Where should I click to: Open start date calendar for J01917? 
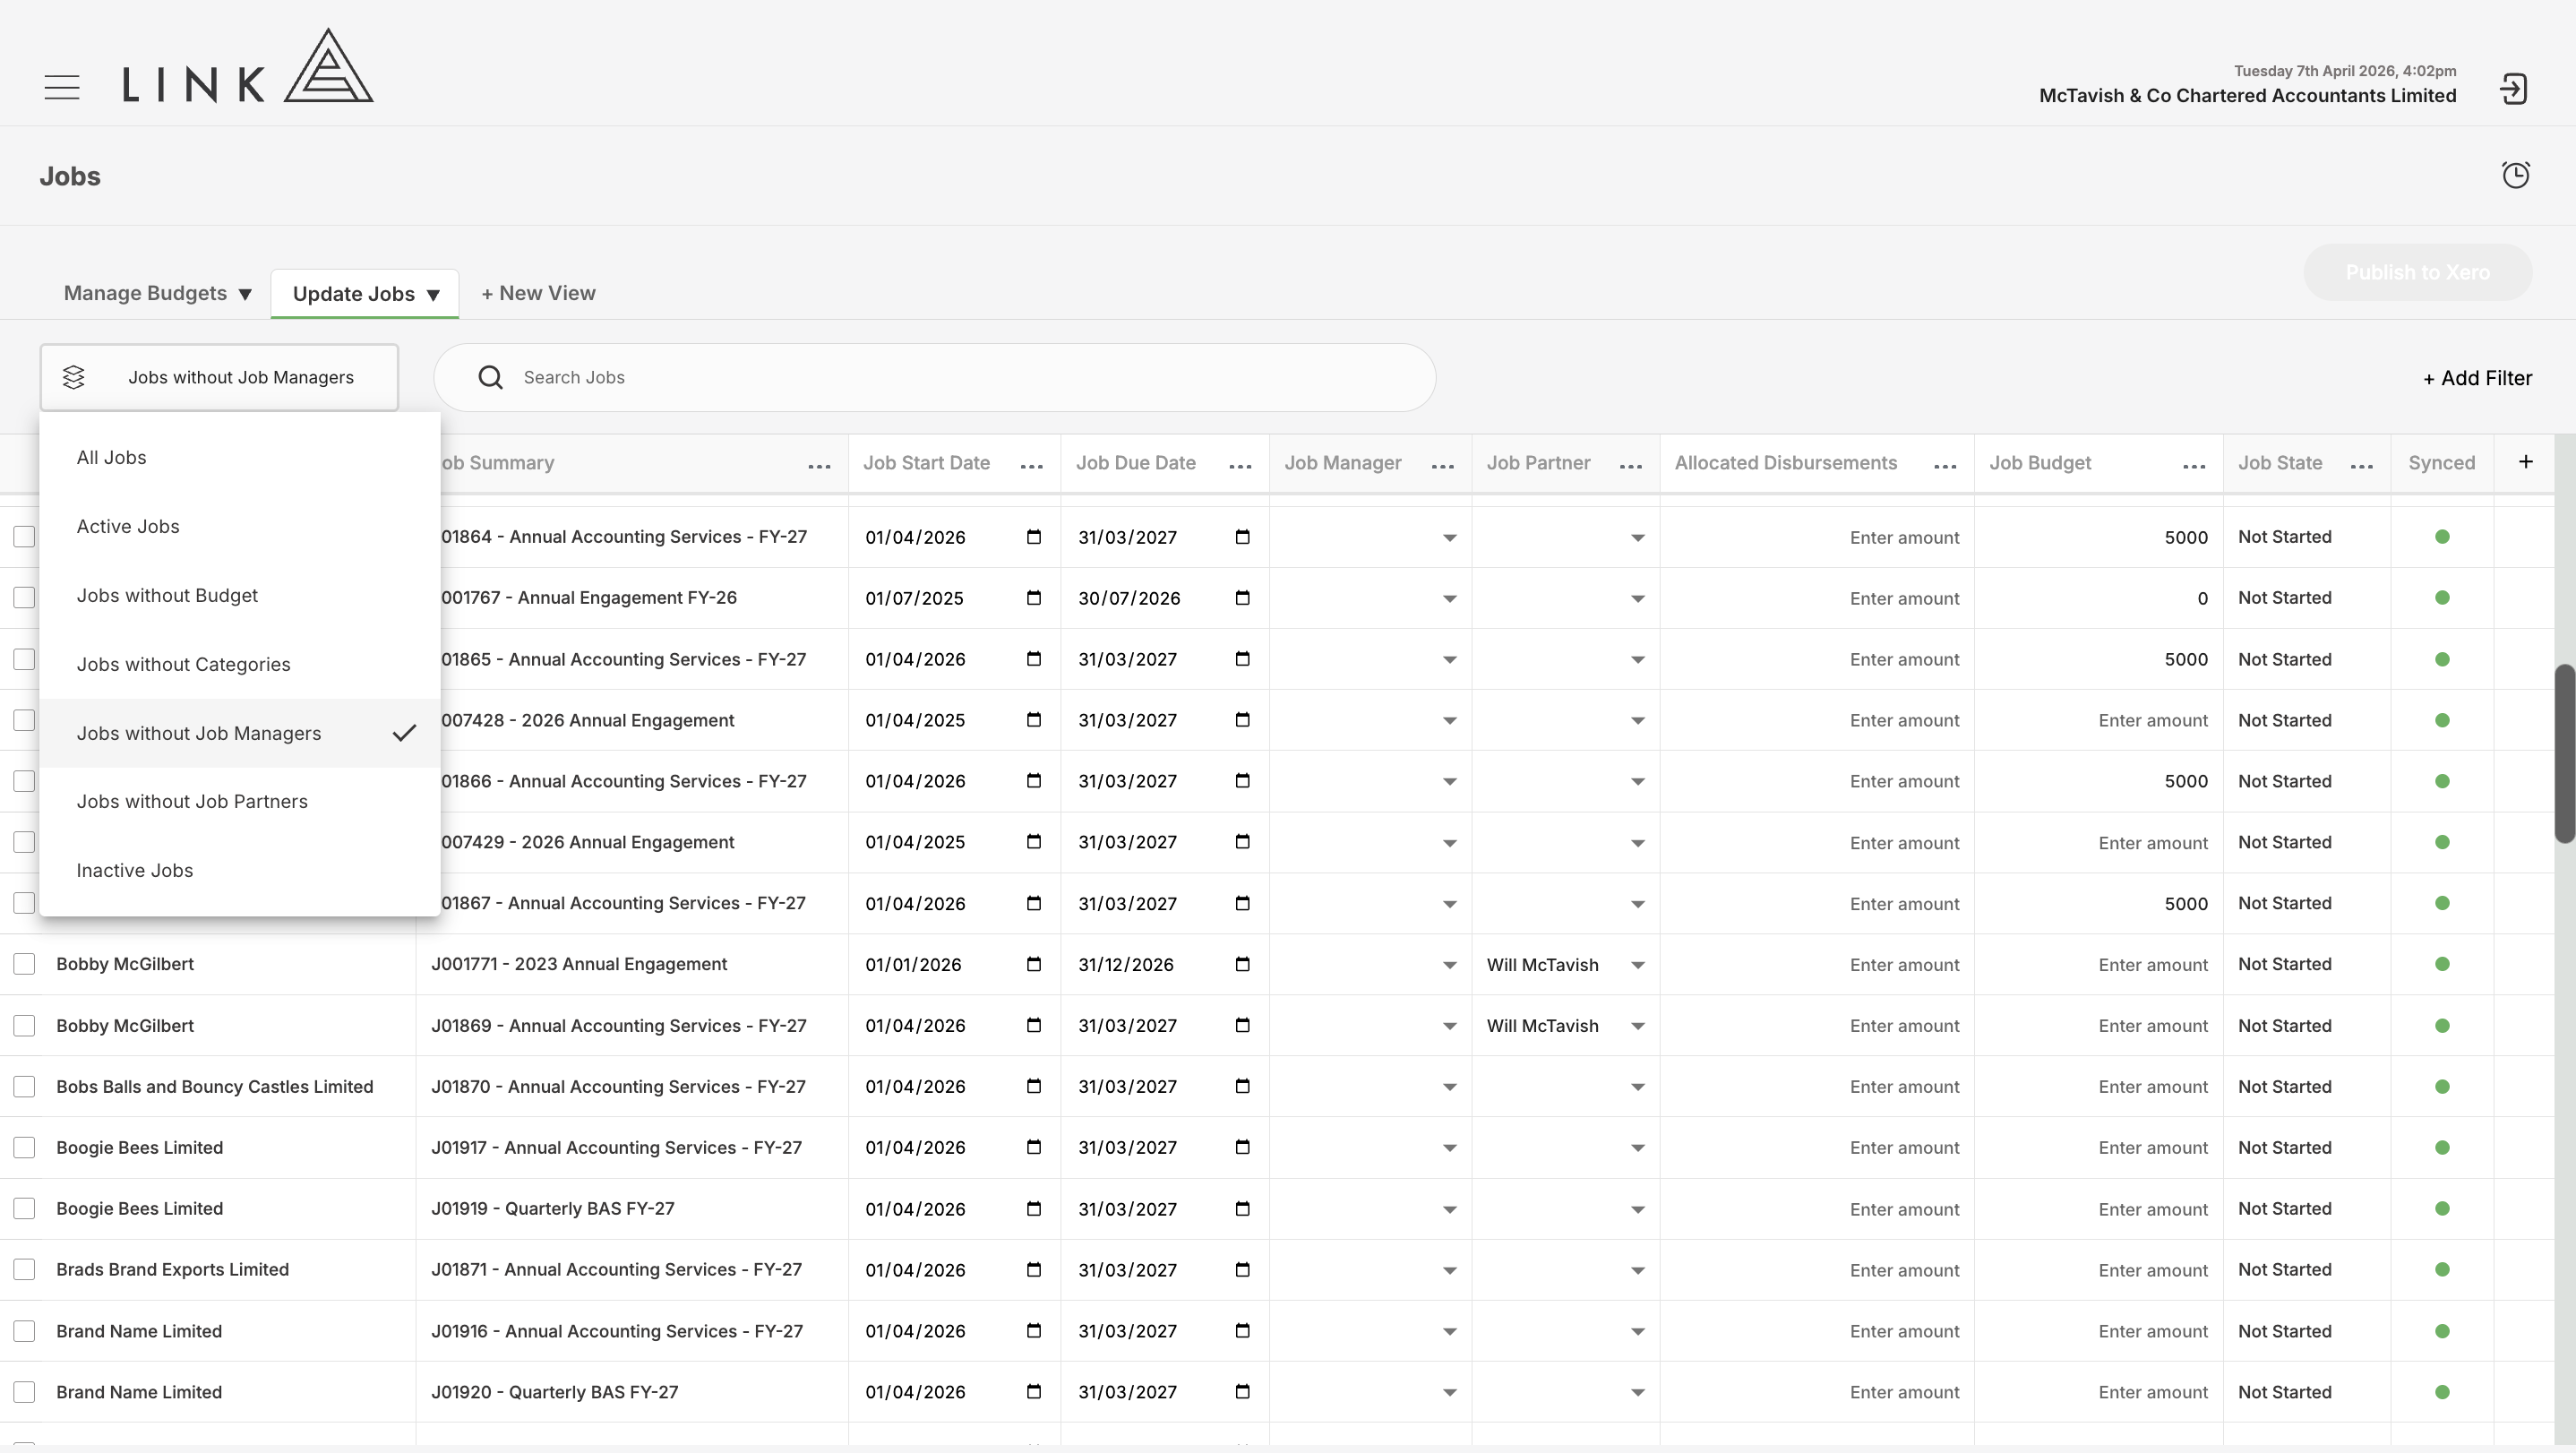pos(1034,1147)
